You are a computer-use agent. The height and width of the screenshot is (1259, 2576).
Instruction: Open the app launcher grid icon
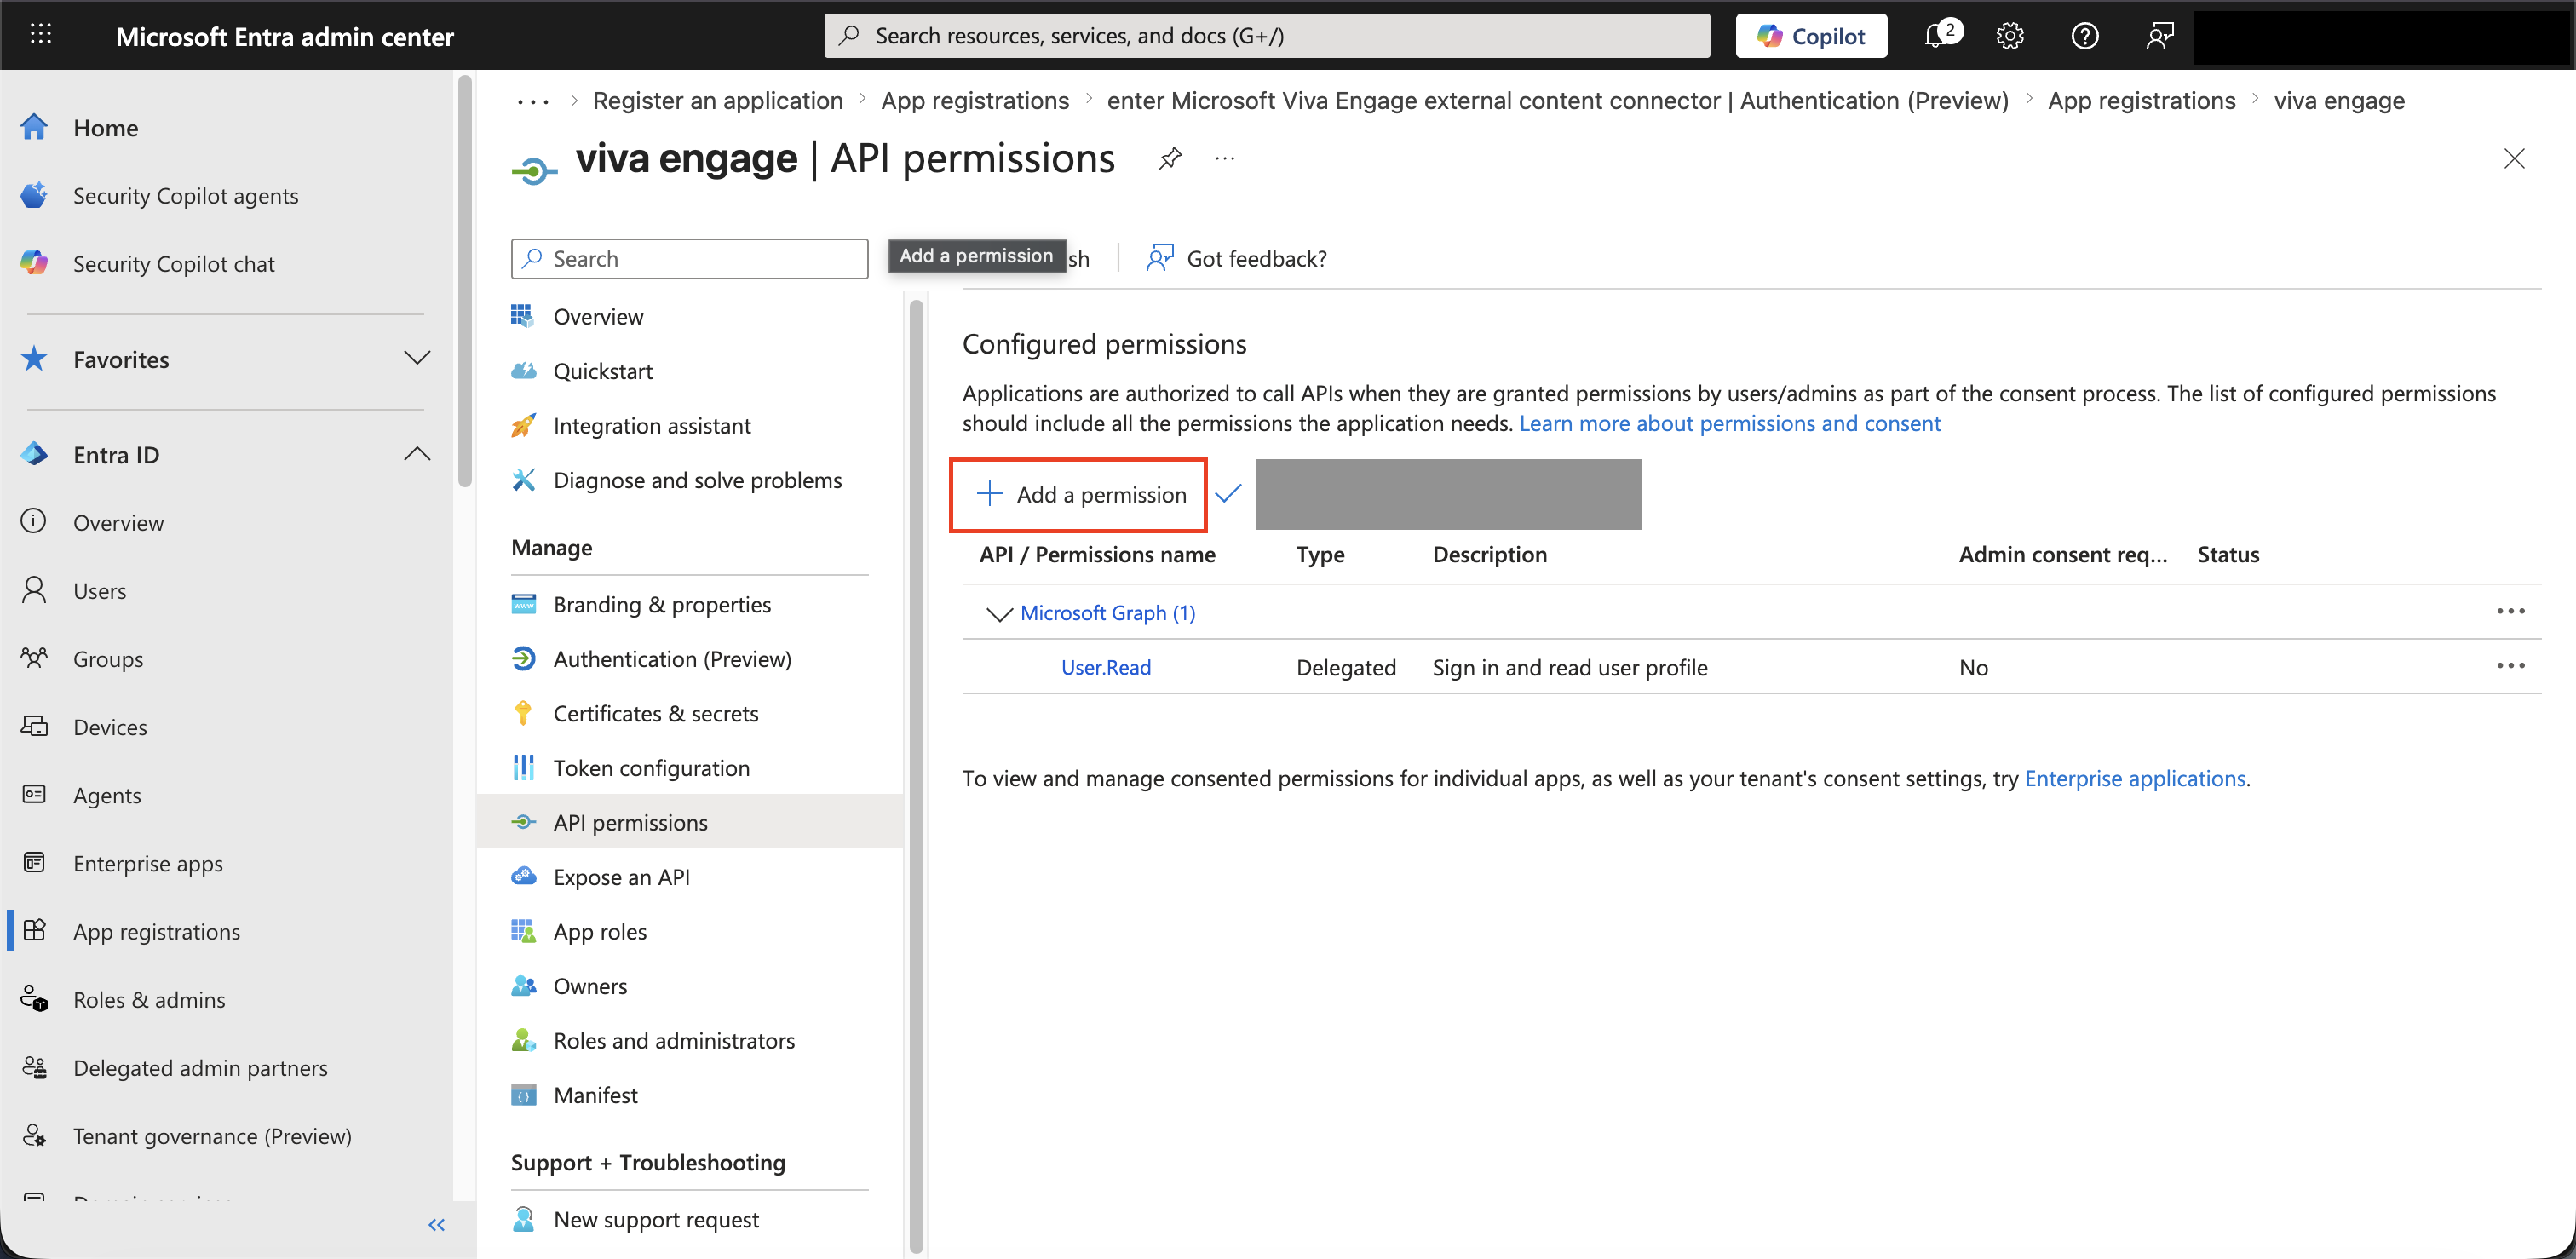(x=40, y=35)
